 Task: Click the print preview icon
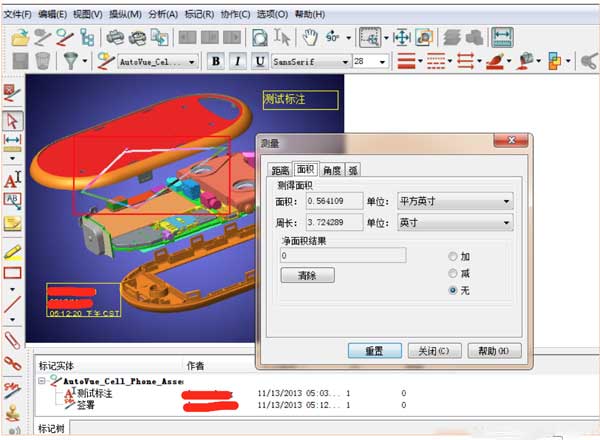click(137, 37)
